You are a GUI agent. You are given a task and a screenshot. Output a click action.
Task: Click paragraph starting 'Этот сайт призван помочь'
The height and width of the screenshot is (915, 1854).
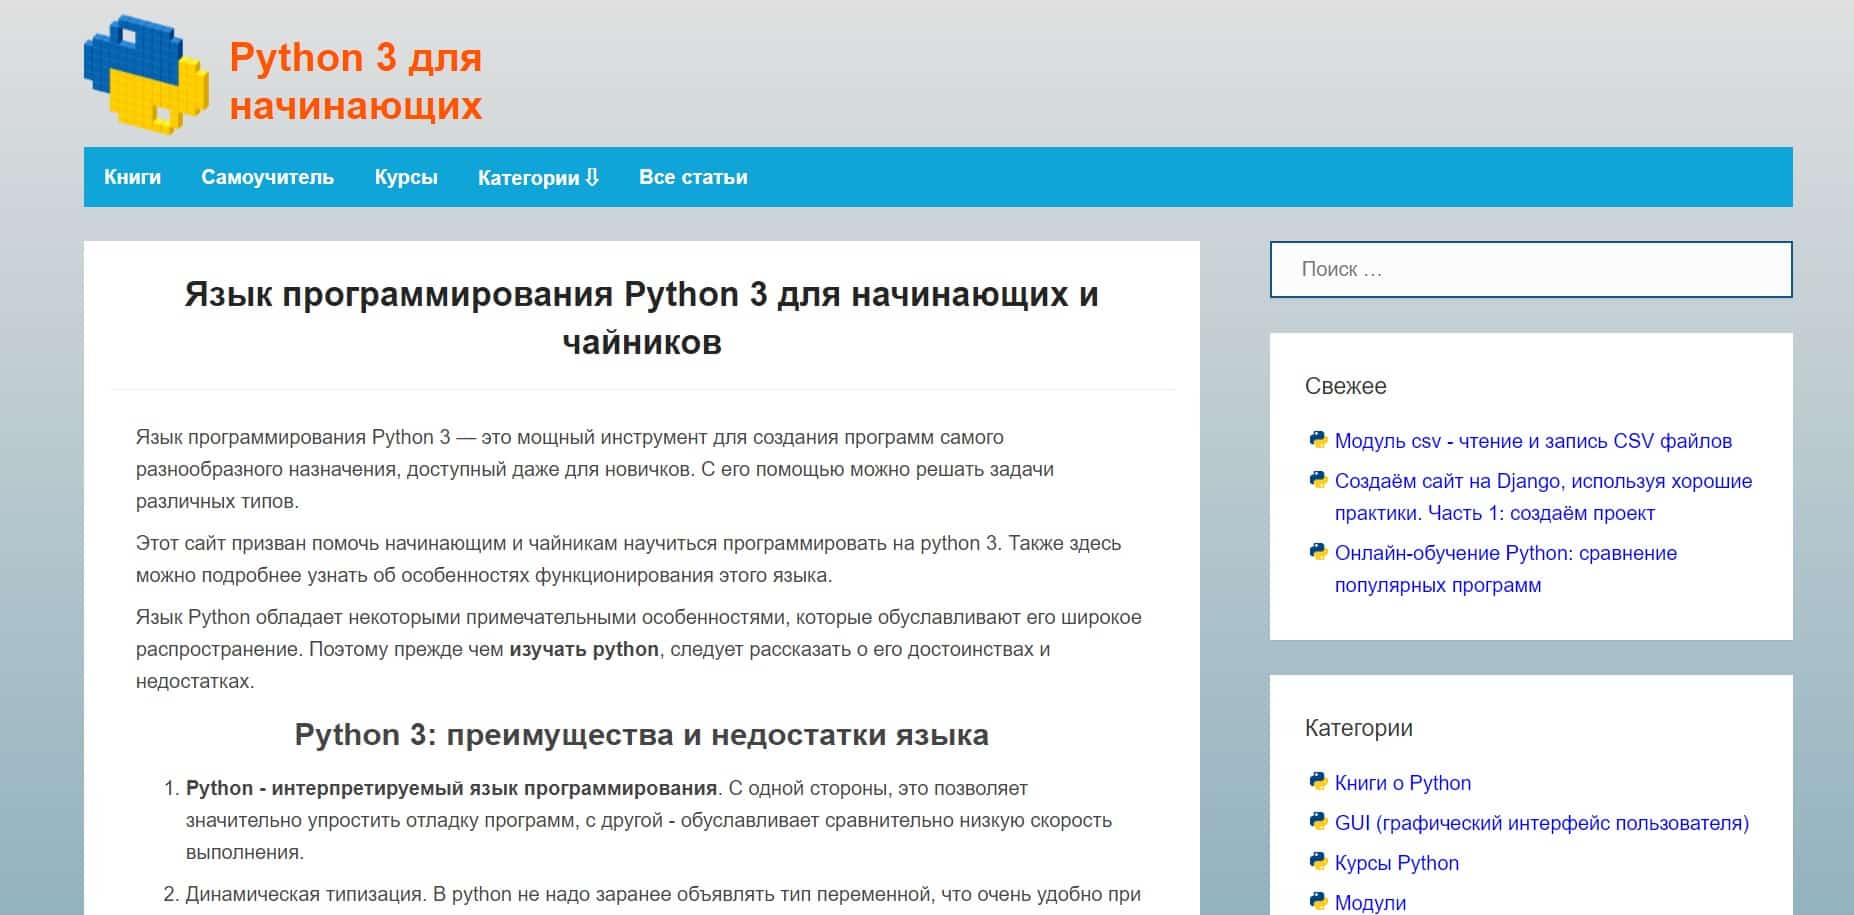coord(629,559)
